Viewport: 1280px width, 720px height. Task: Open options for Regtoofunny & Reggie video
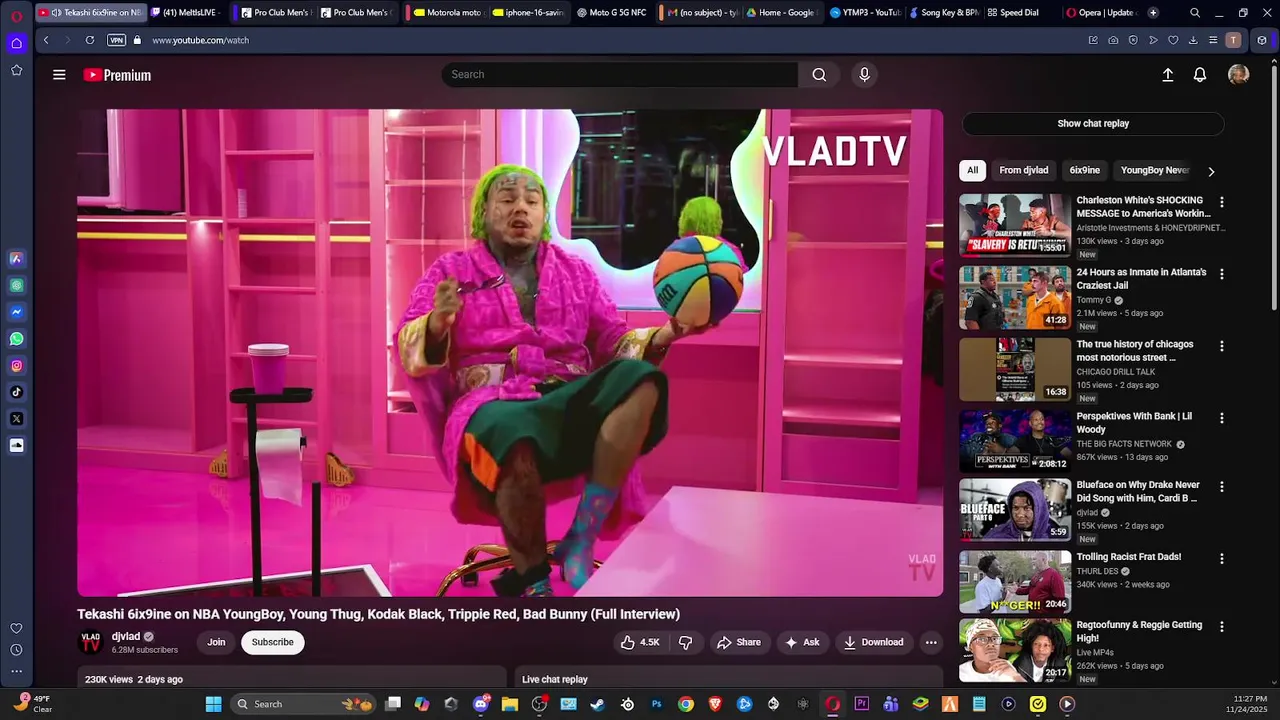1221,627
